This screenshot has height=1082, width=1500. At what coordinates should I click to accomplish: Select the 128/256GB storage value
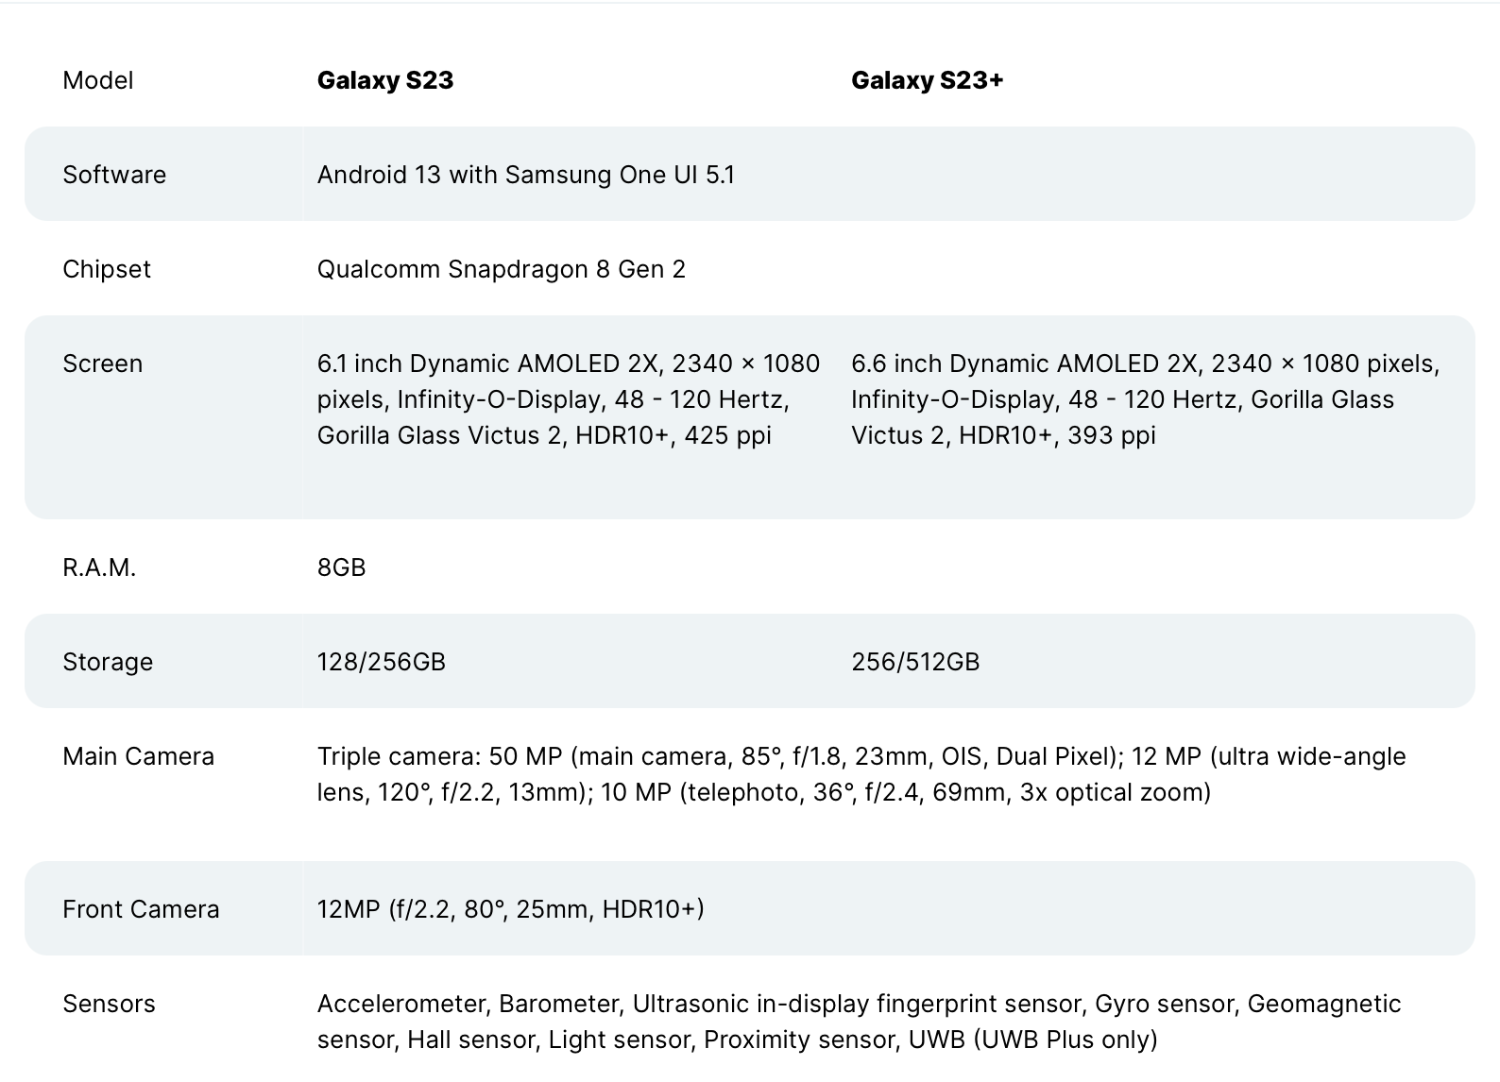[381, 662]
